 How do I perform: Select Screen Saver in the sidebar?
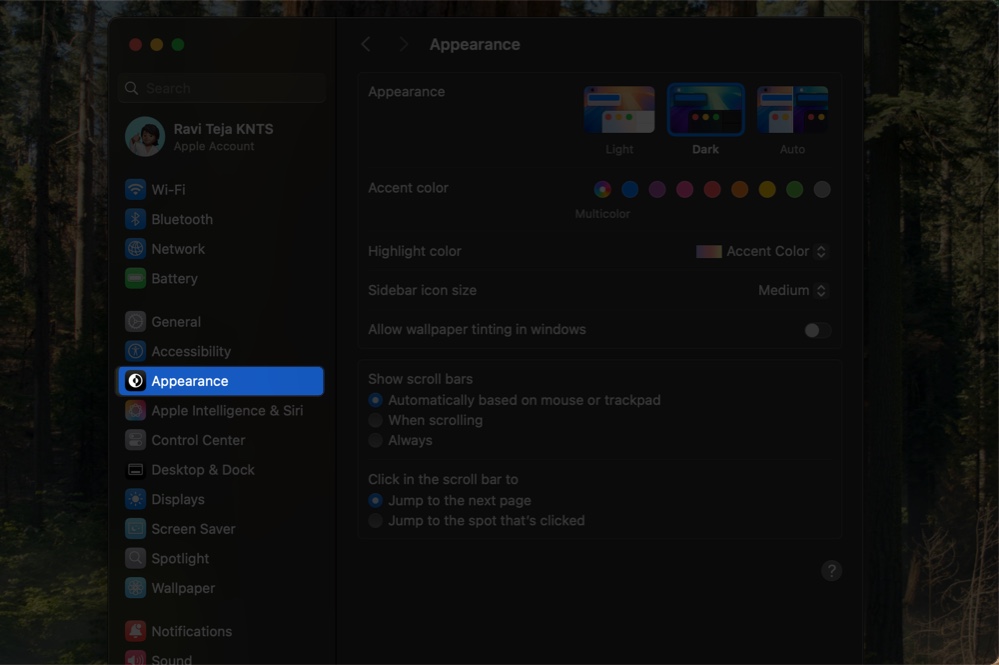coord(186,528)
